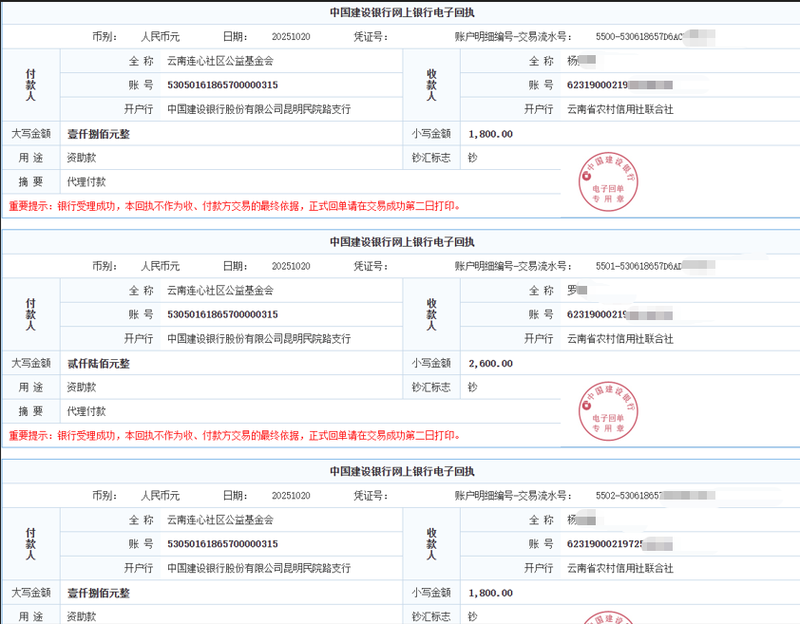Click the 资助款 purpose in the bottom receipt
The height and width of the screenshot is (624, 800).
[81, 615]
